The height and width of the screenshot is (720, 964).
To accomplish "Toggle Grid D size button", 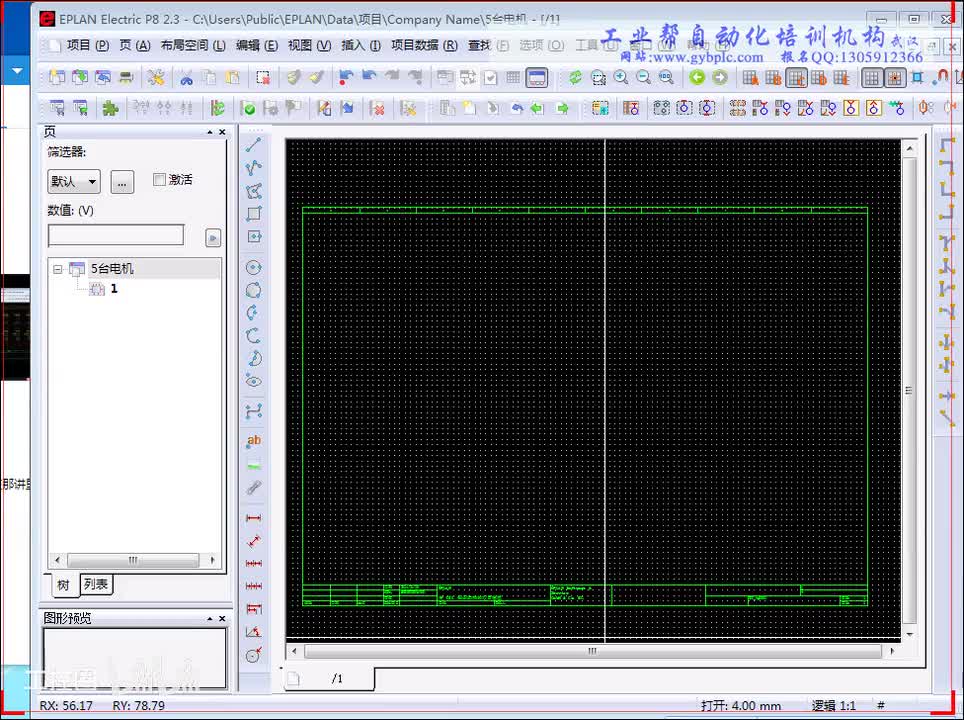I will coord(818,78).
